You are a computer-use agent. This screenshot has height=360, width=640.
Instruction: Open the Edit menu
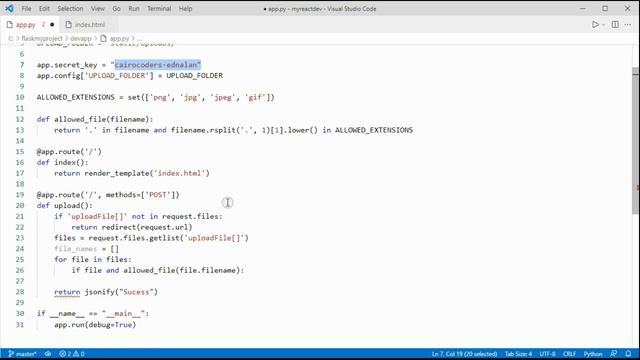coord(44,9)
